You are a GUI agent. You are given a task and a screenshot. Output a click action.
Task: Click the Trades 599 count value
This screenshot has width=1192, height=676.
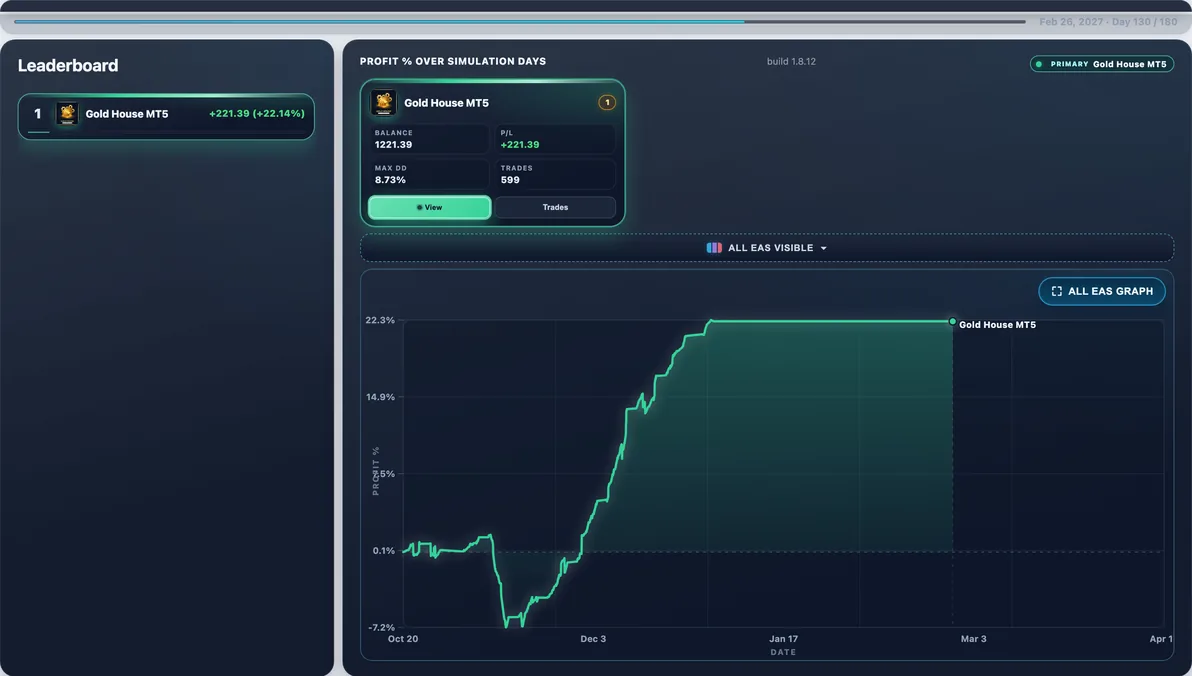(510, 180)
